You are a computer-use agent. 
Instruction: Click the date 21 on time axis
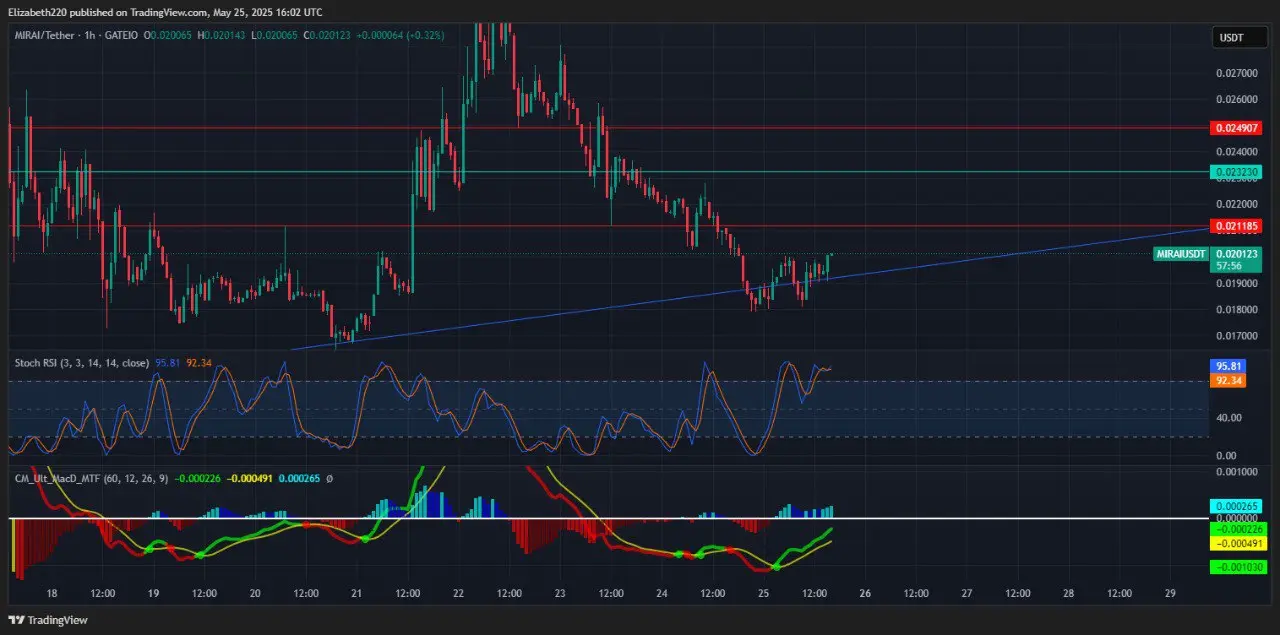coord(357,593)
